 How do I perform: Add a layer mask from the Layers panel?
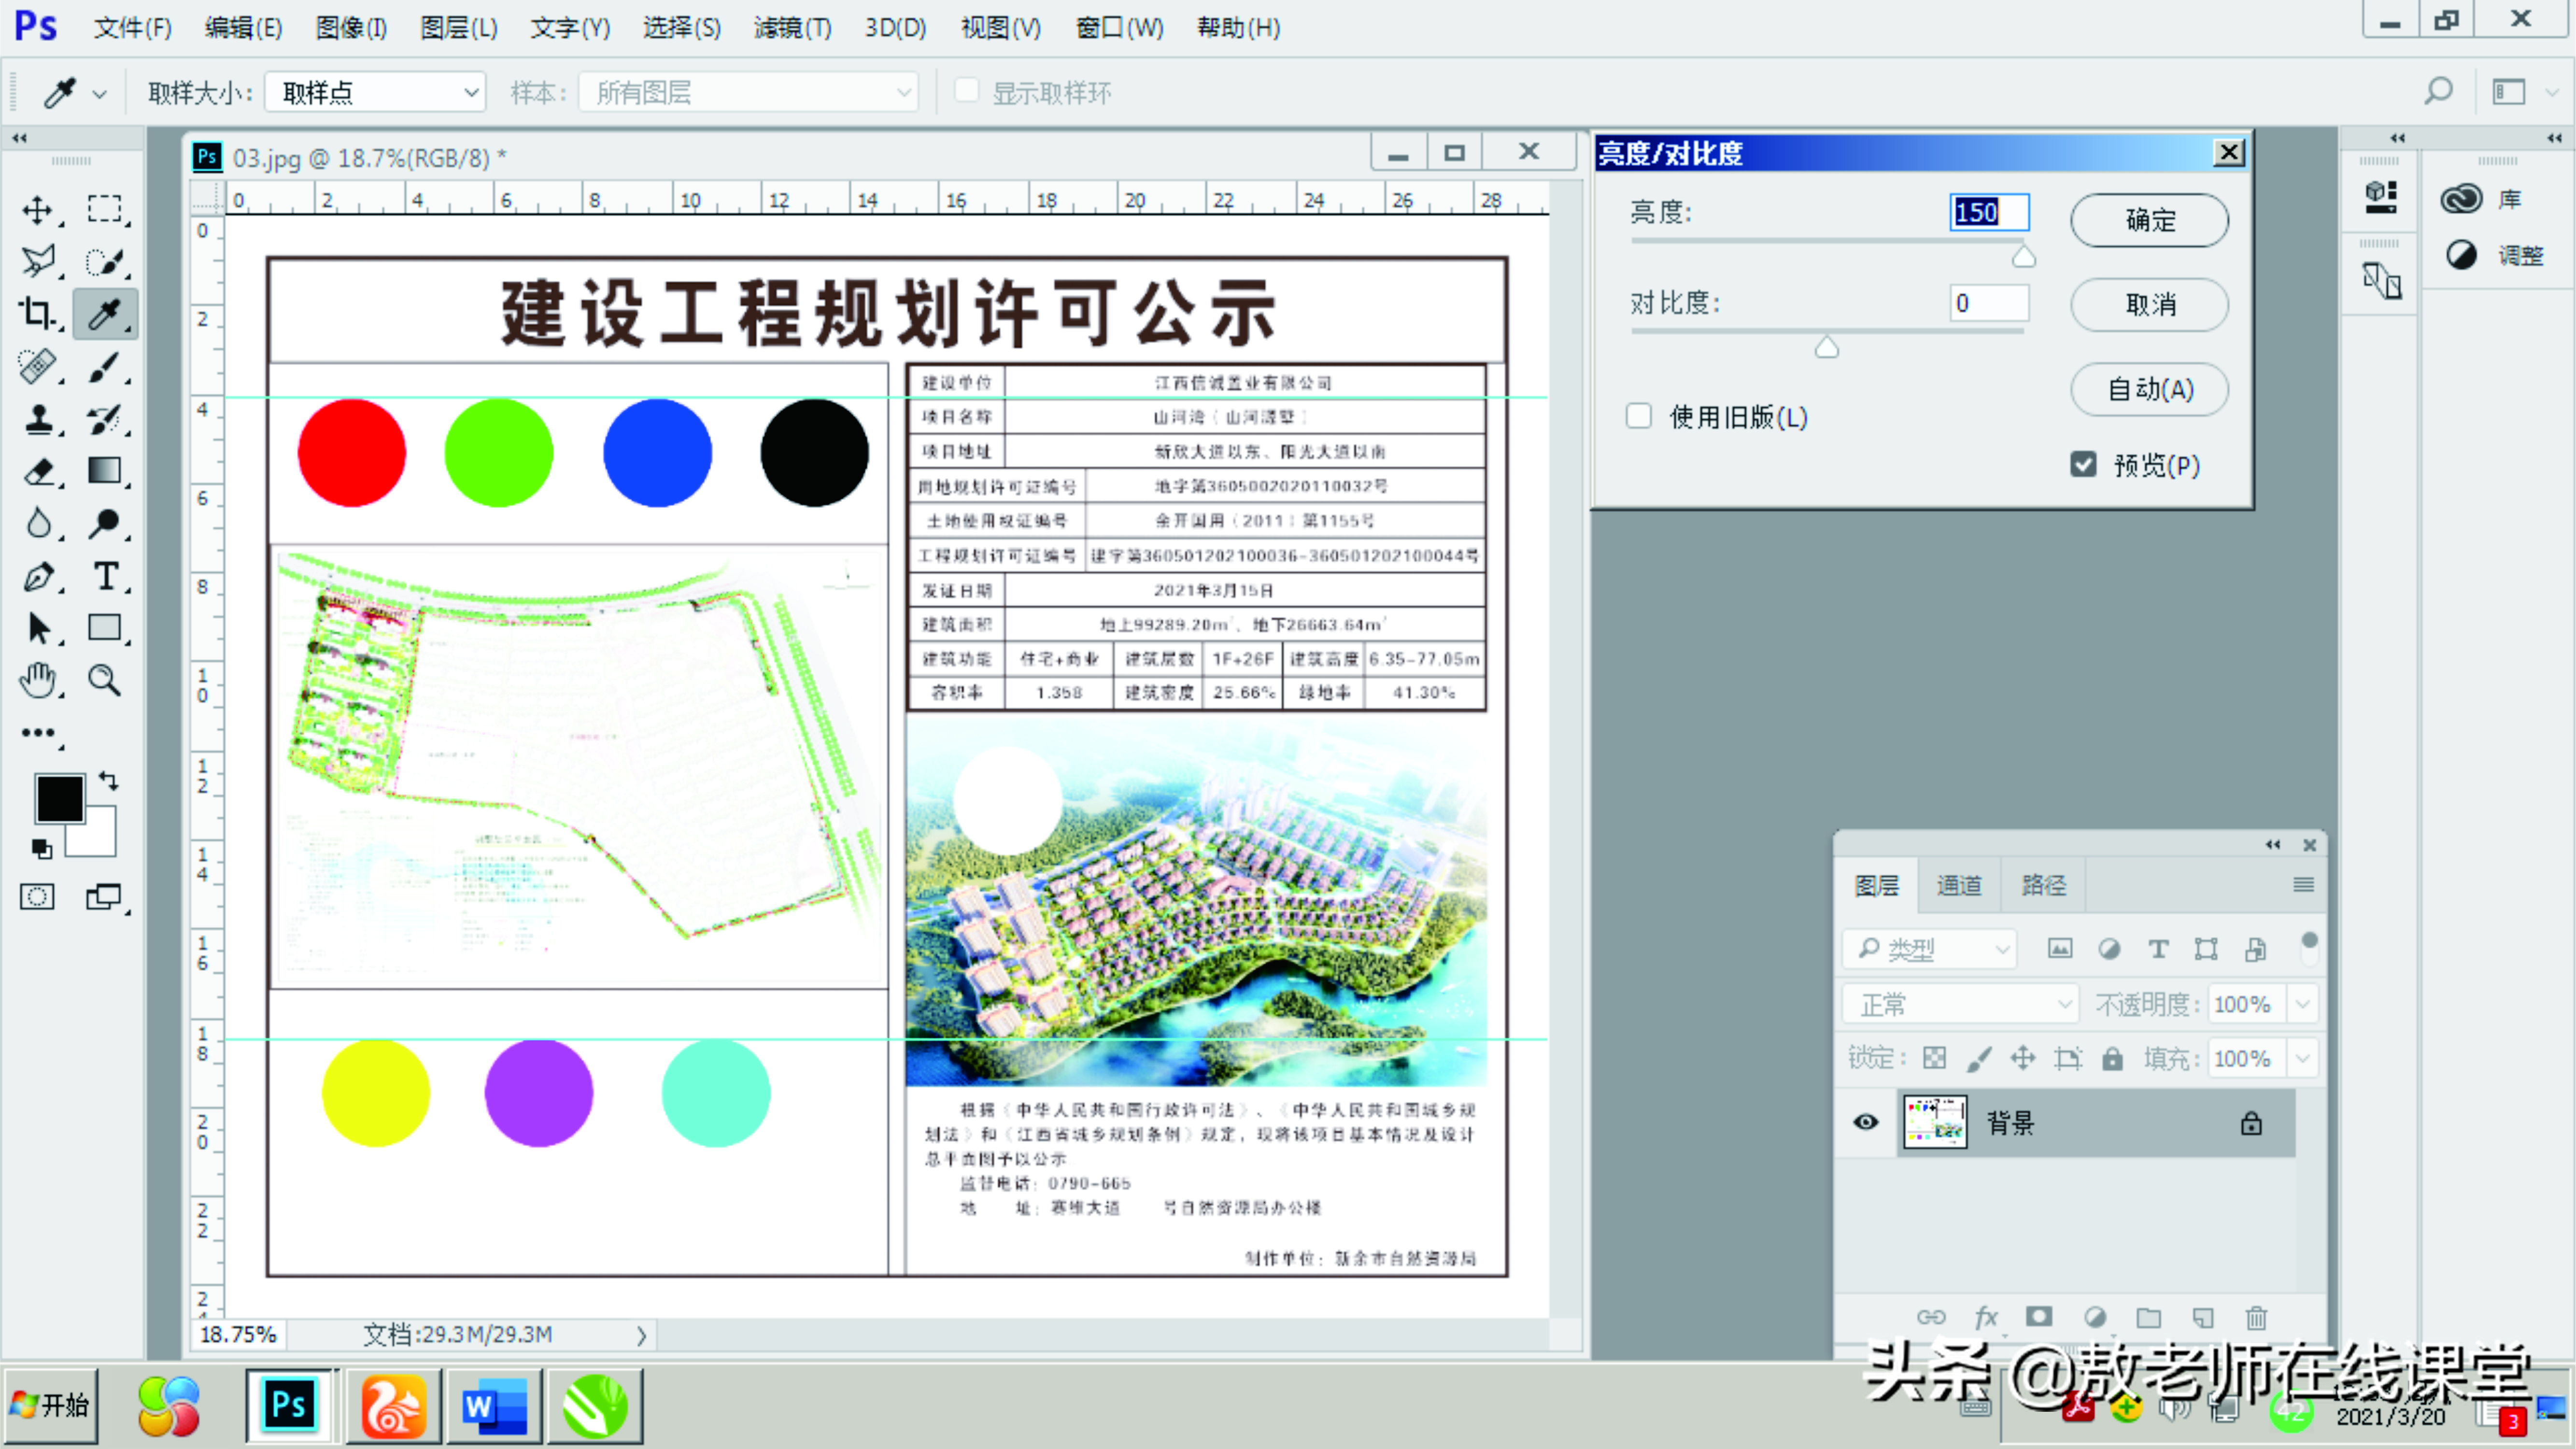[2040, 1318]
